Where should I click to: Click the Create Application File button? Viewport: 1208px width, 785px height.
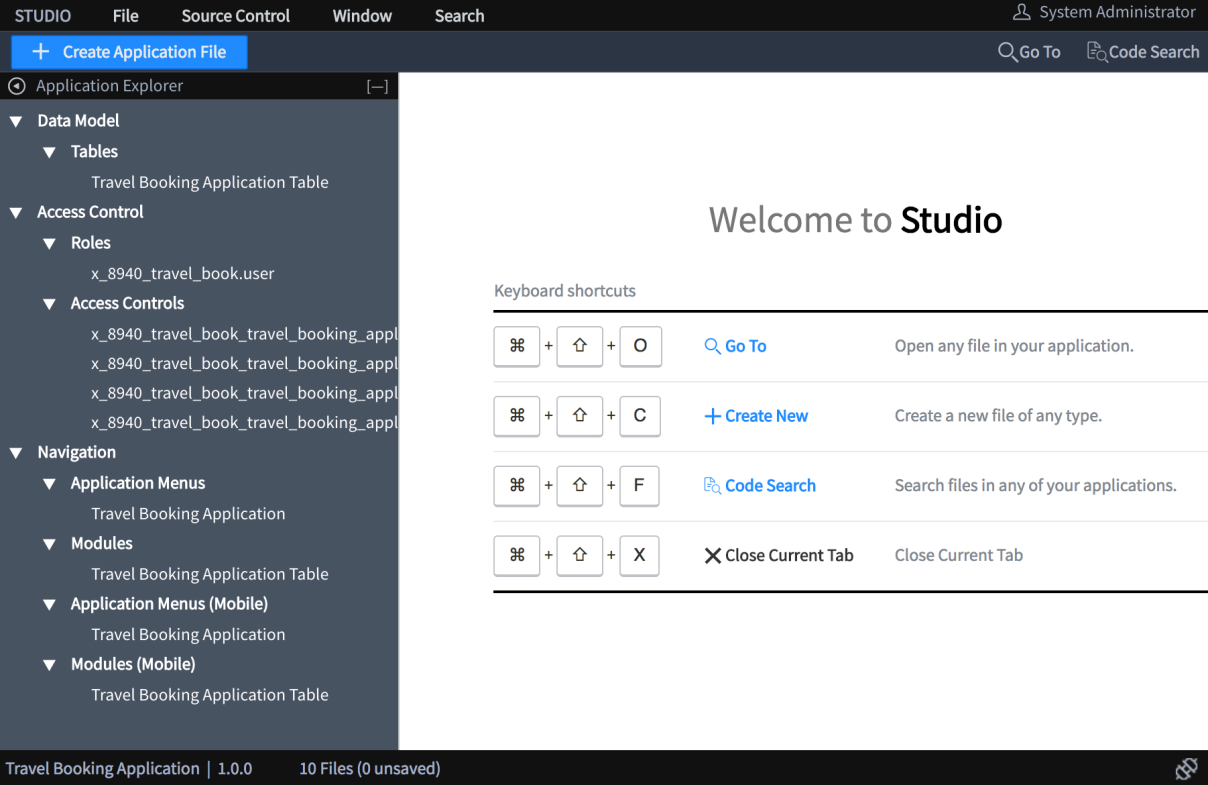point(128,51)
